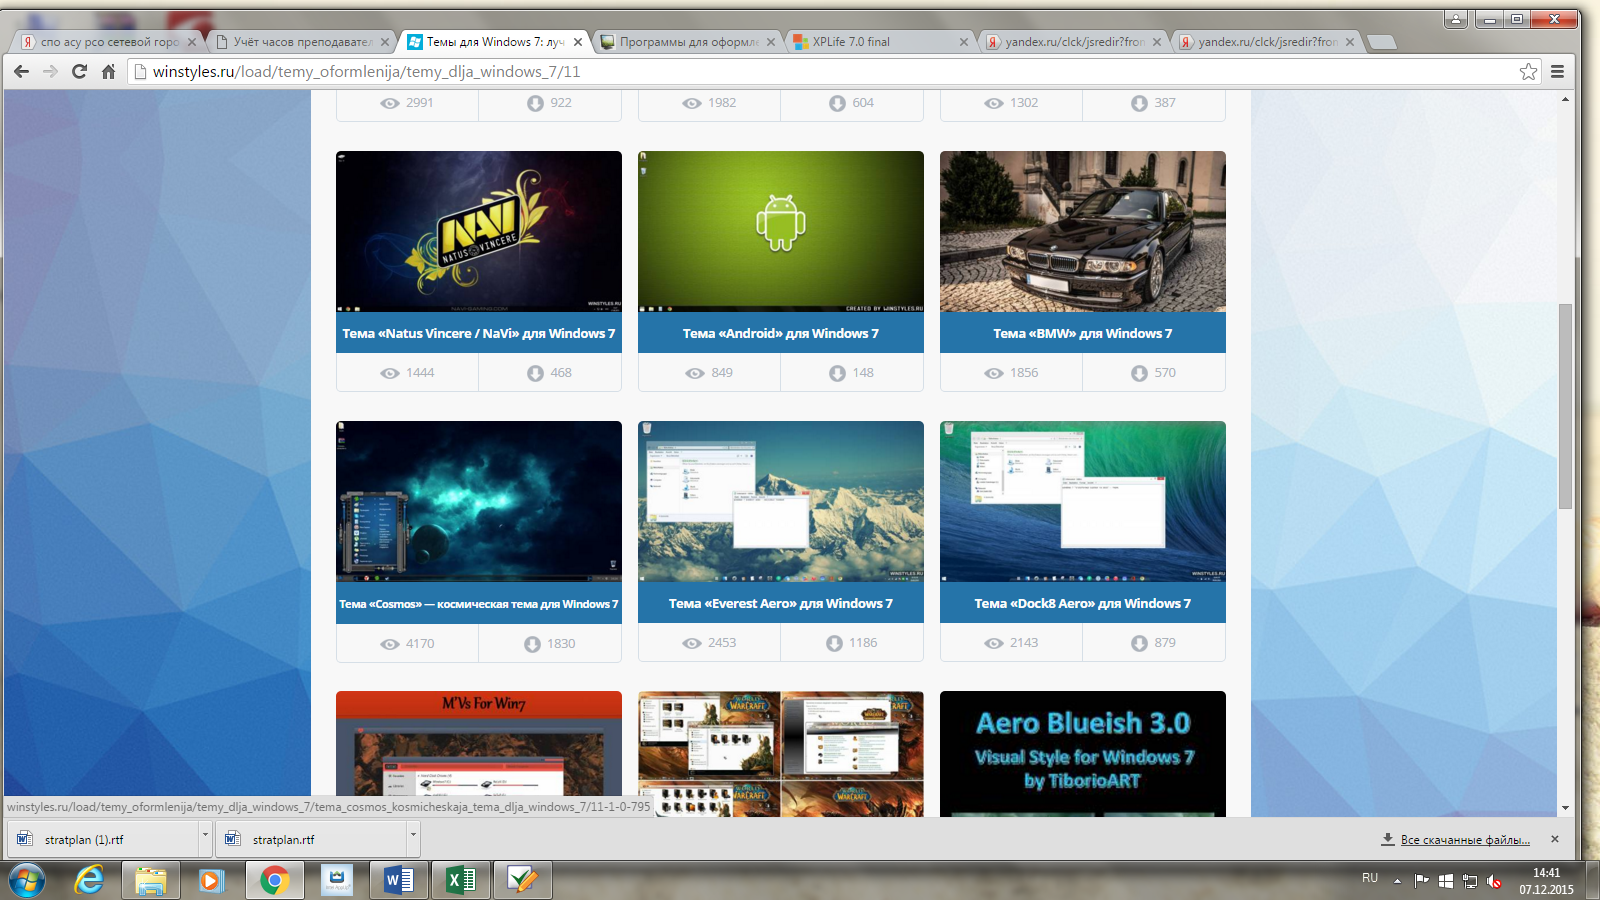Open the M'Vs For Win7 thumbnail

tap(479, 754)
